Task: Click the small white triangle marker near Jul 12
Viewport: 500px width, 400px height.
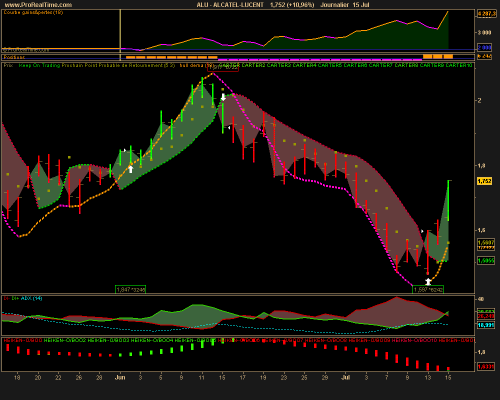Action: point(422,231)
